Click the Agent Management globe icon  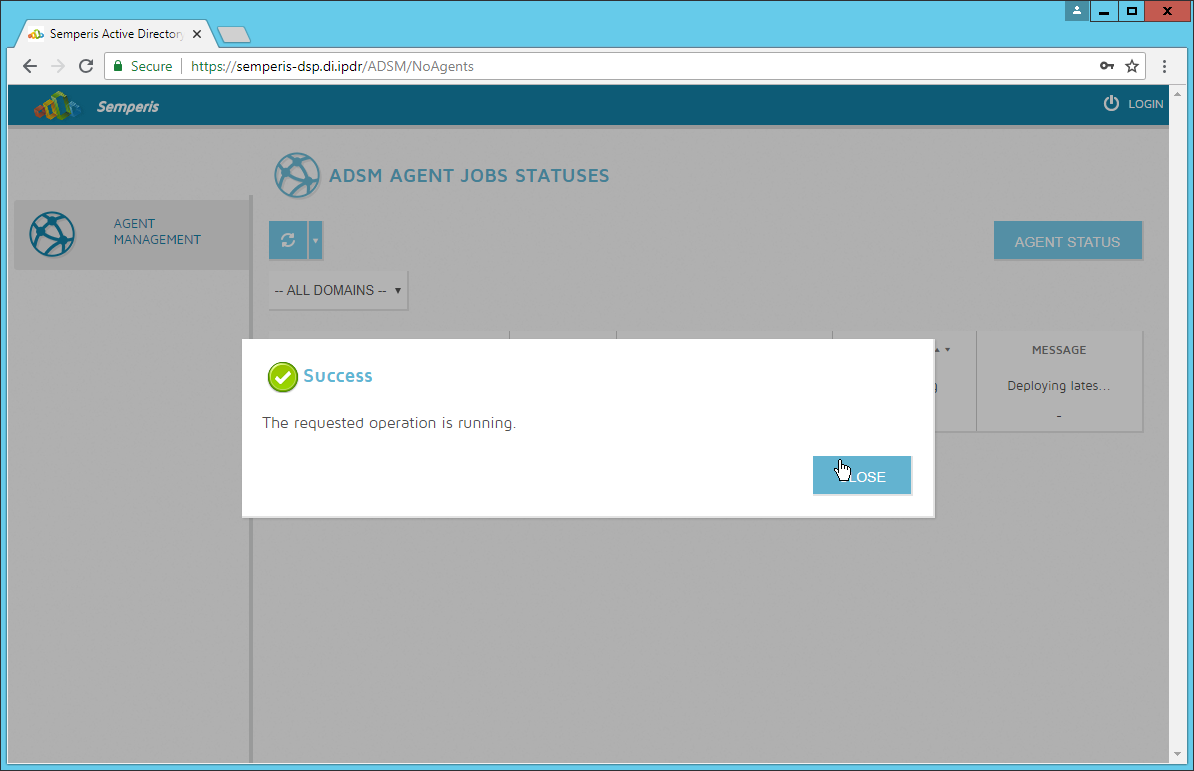[52, 234]
